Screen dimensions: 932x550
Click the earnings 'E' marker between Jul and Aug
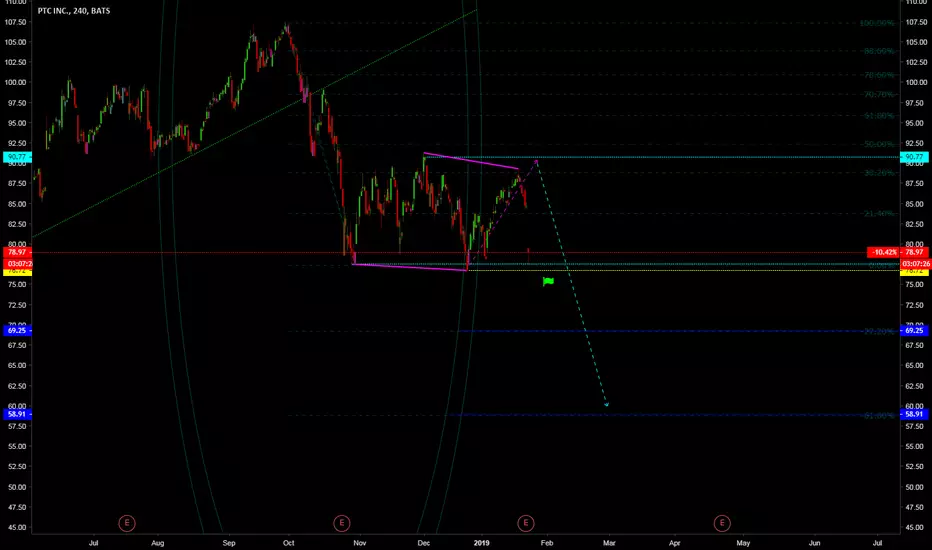coord(127,523)
